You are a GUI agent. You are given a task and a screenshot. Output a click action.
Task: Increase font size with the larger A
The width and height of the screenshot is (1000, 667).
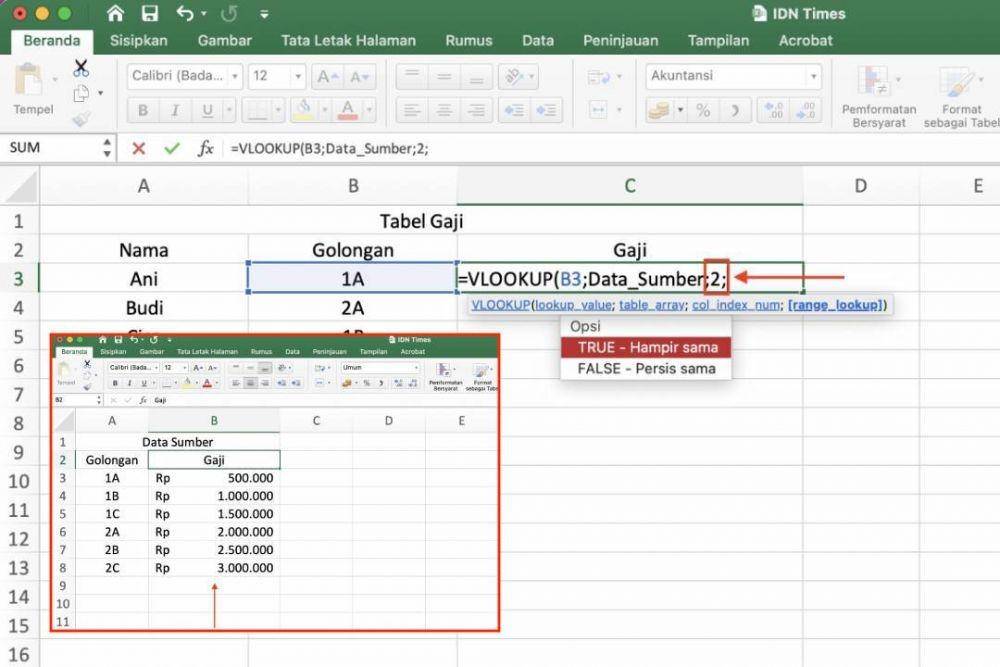pos(327,77)
